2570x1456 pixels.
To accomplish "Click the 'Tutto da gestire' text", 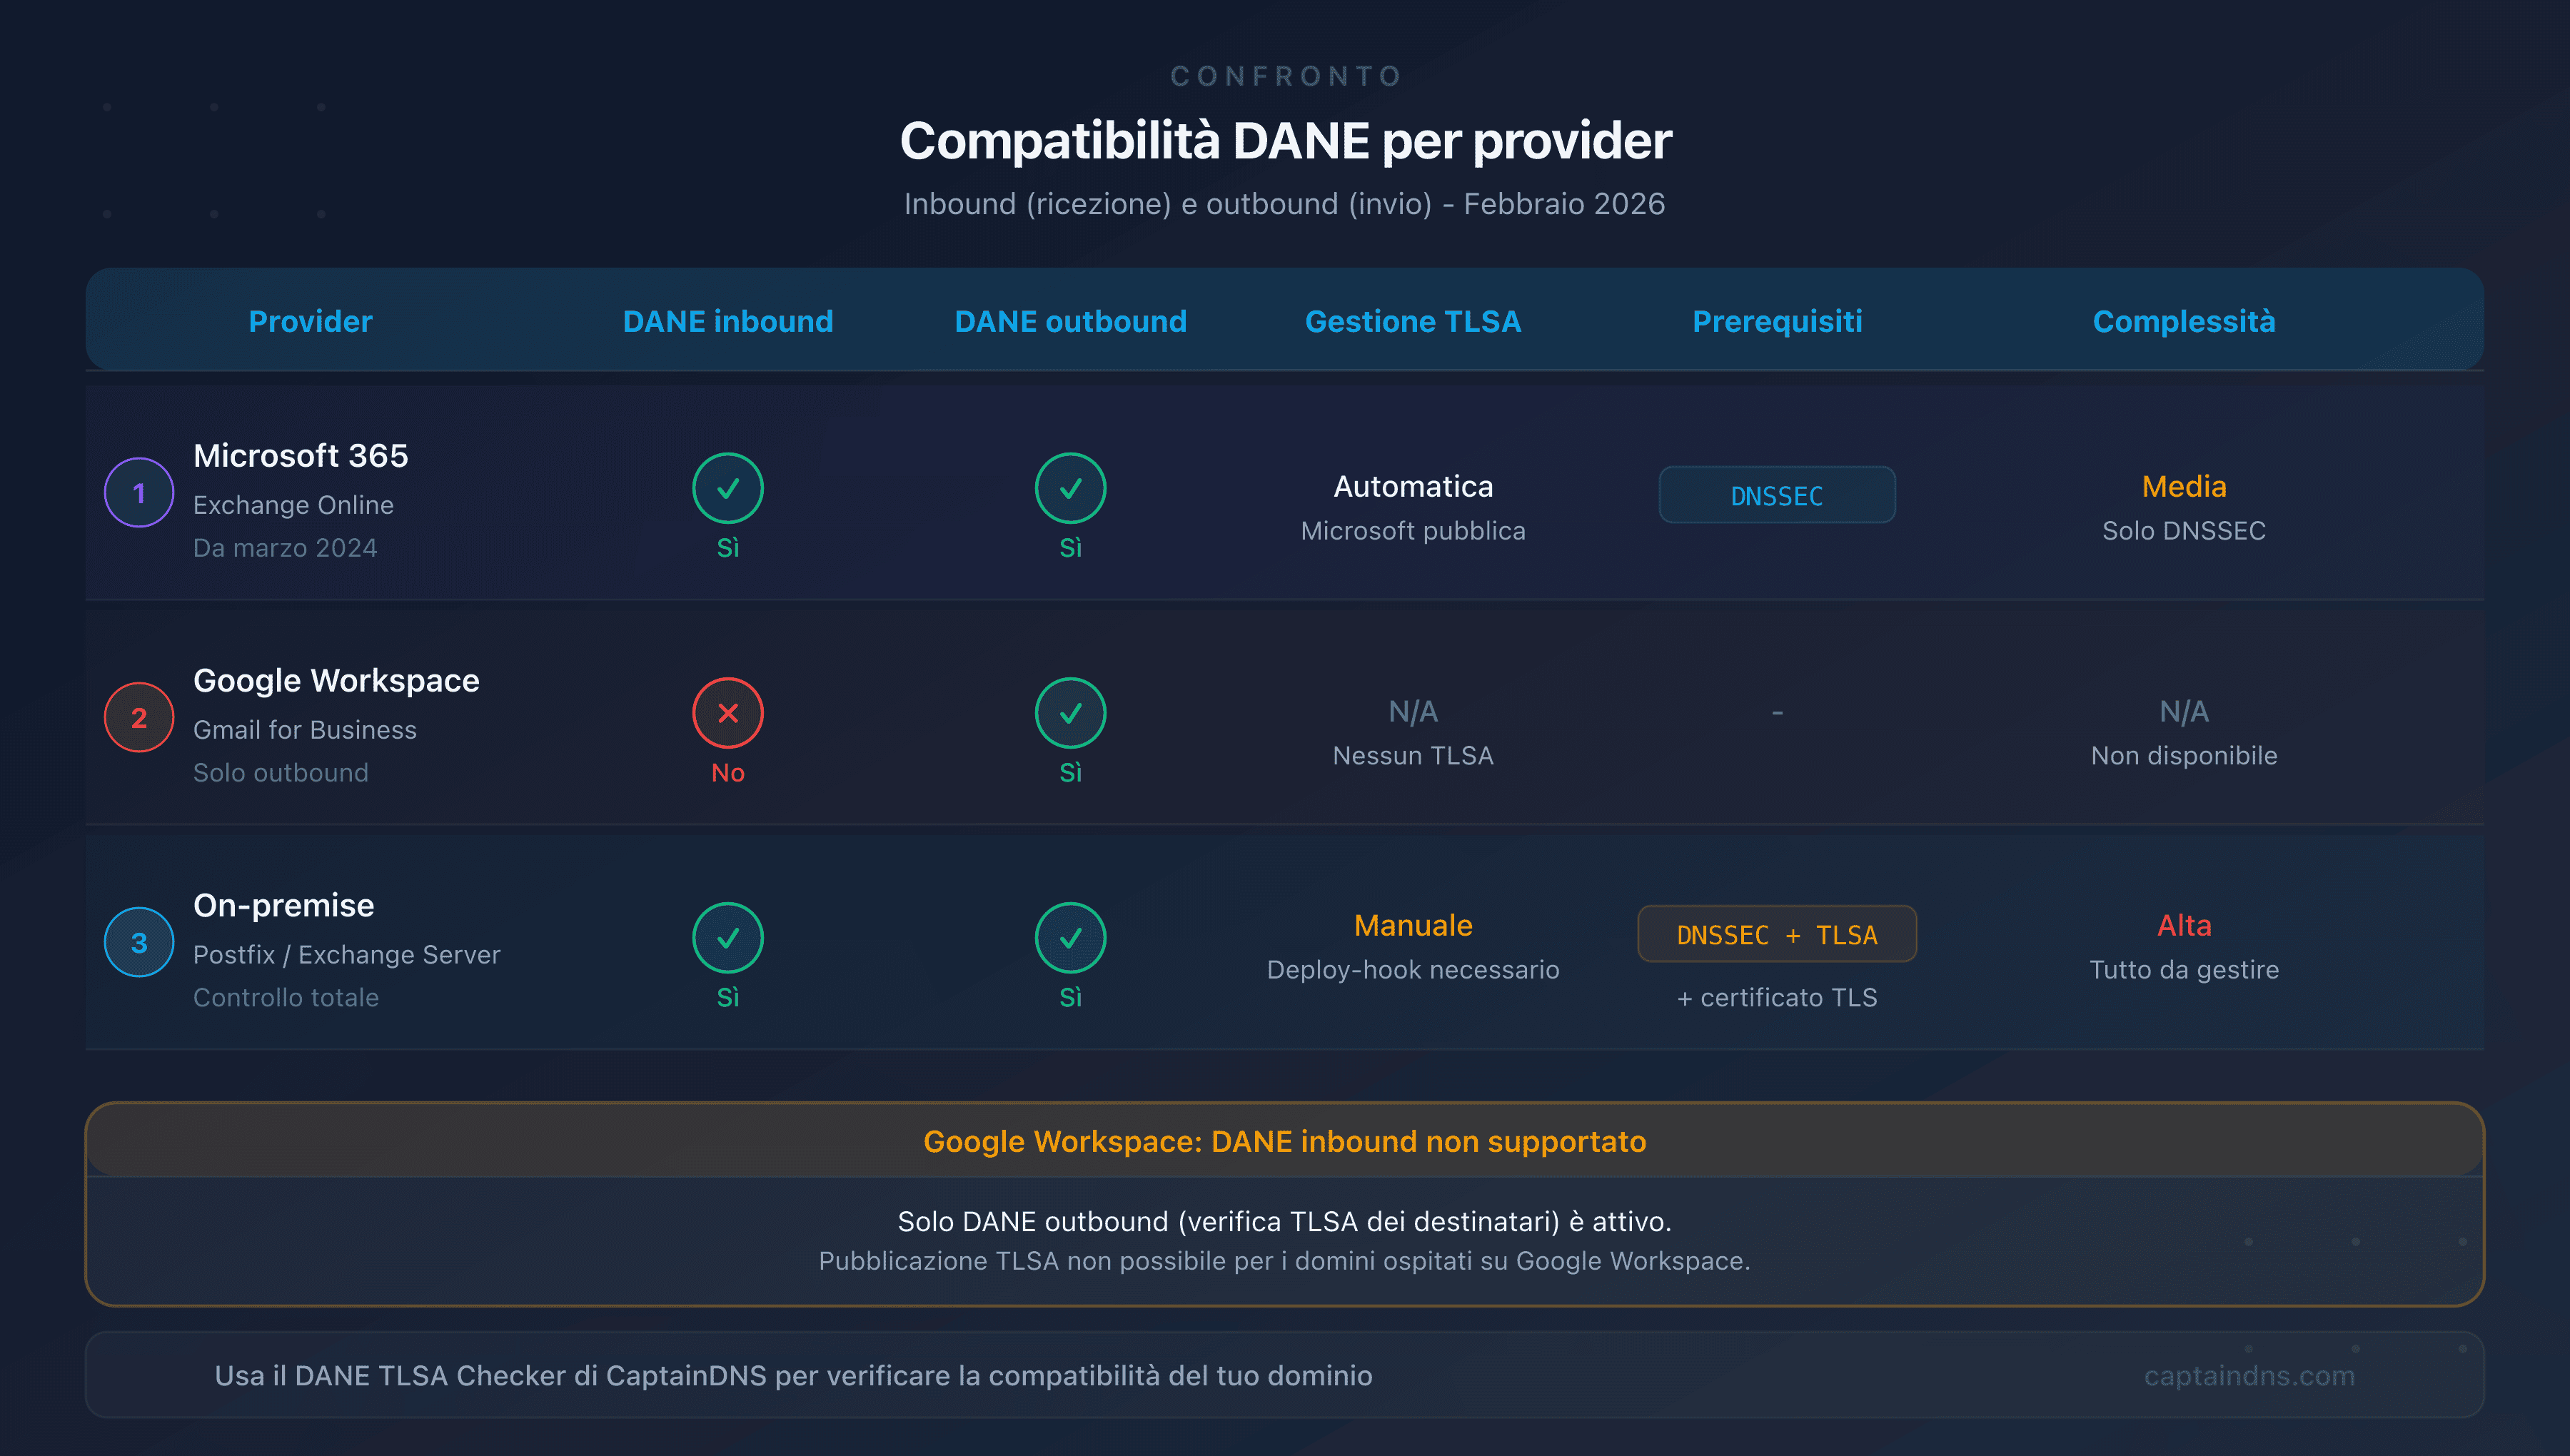I will coord(2184,970).
